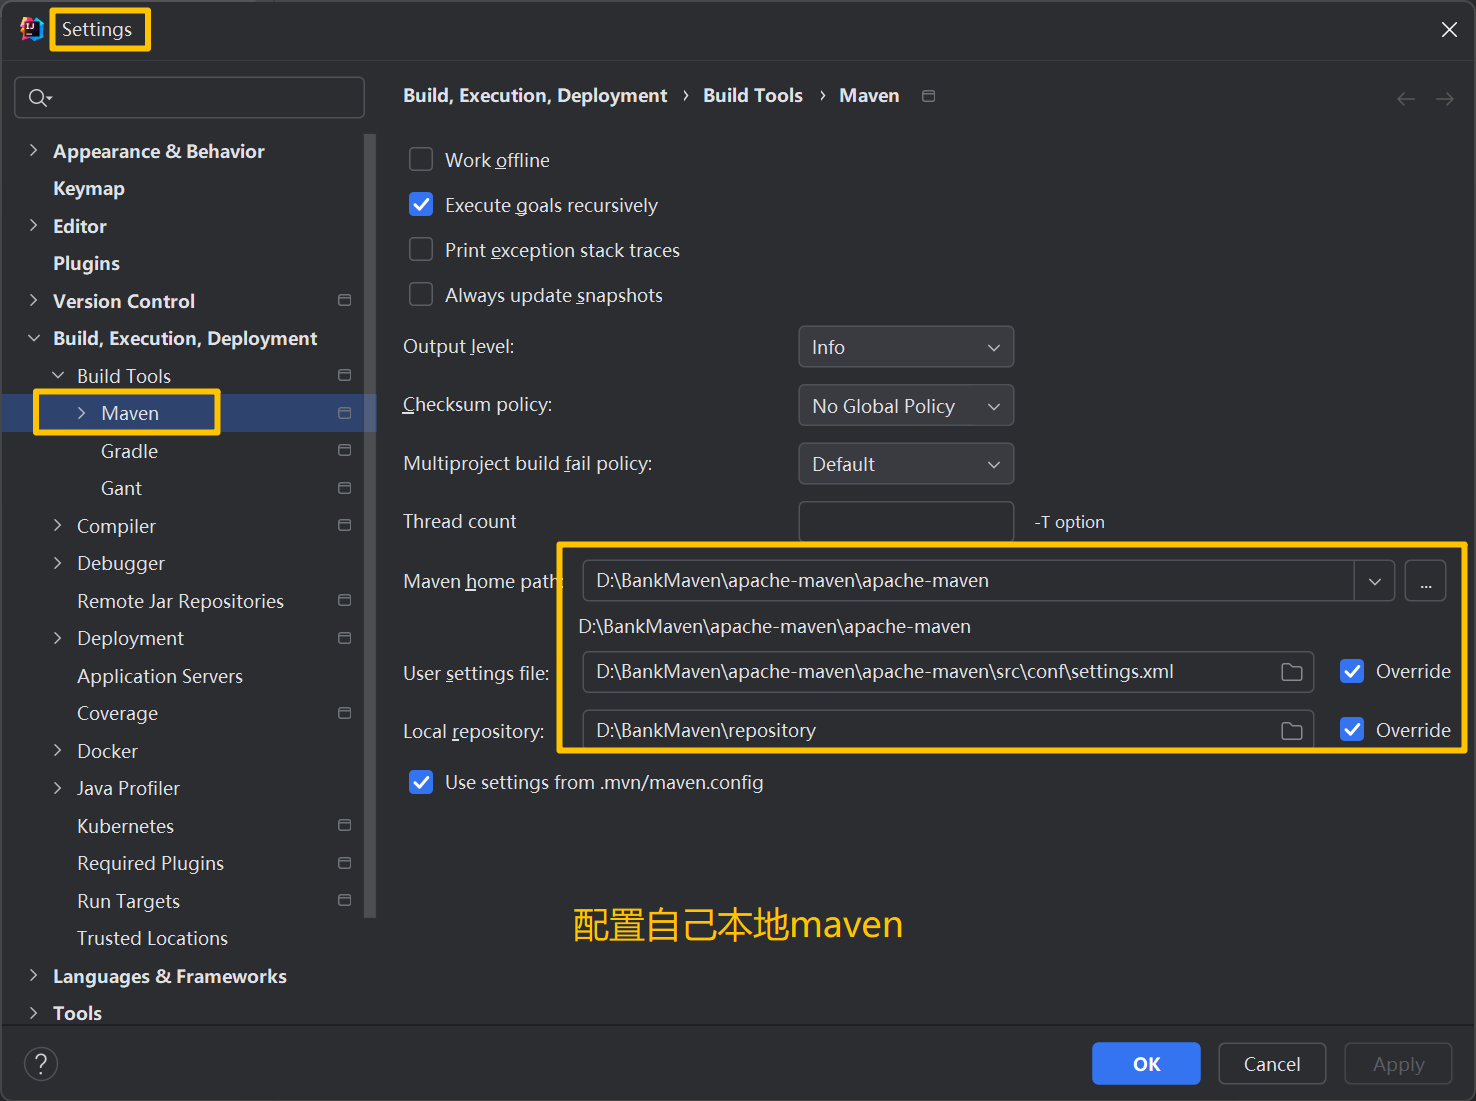Select Plugins in settings tree

pos(86,263)
